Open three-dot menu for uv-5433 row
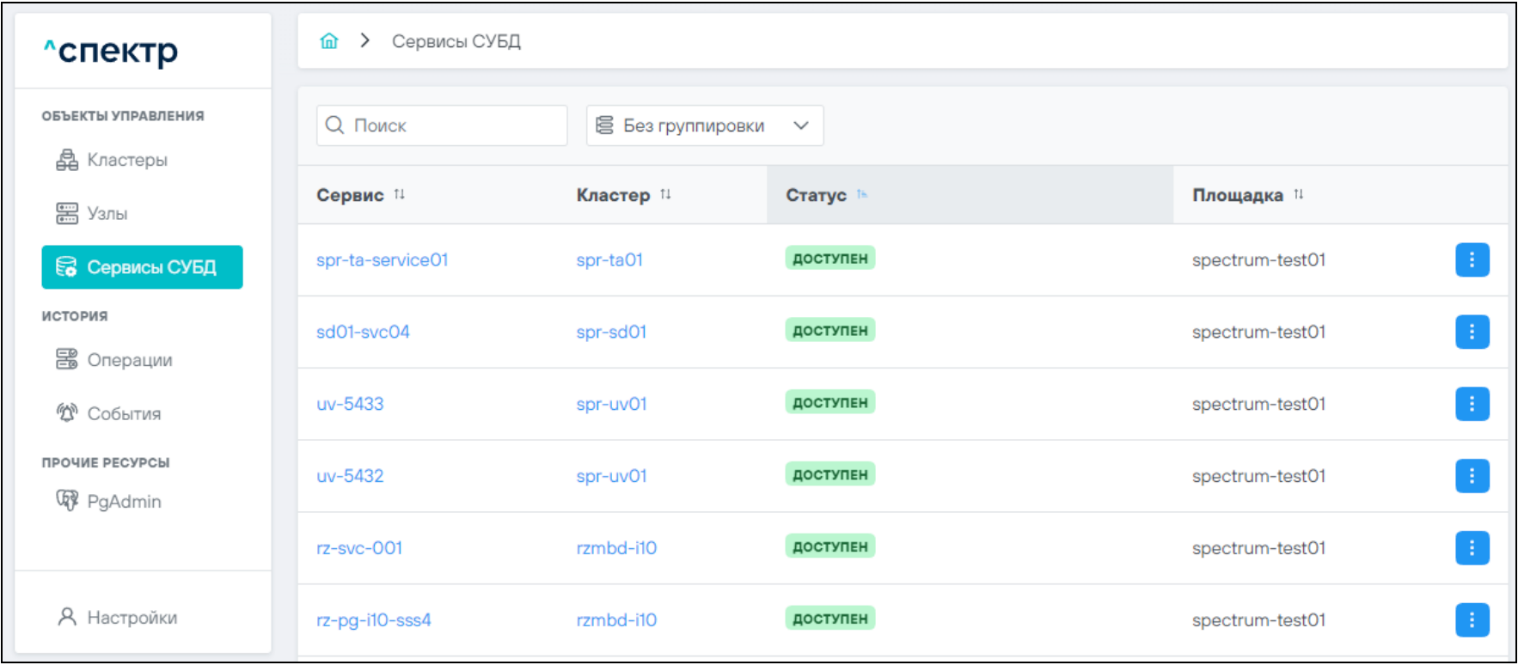Screen dimensions: 1518x665 pyautogui.click(x=1471, y=404)
